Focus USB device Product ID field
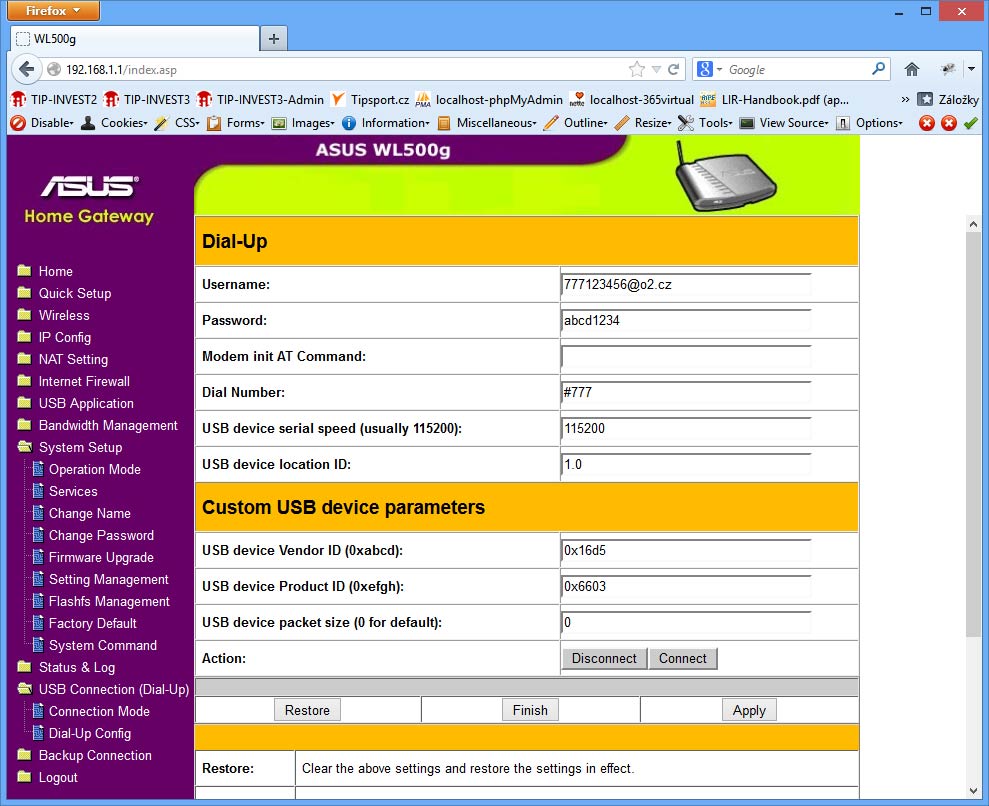Viewport: 989px width, 806px height. click(x=686, y=587)
